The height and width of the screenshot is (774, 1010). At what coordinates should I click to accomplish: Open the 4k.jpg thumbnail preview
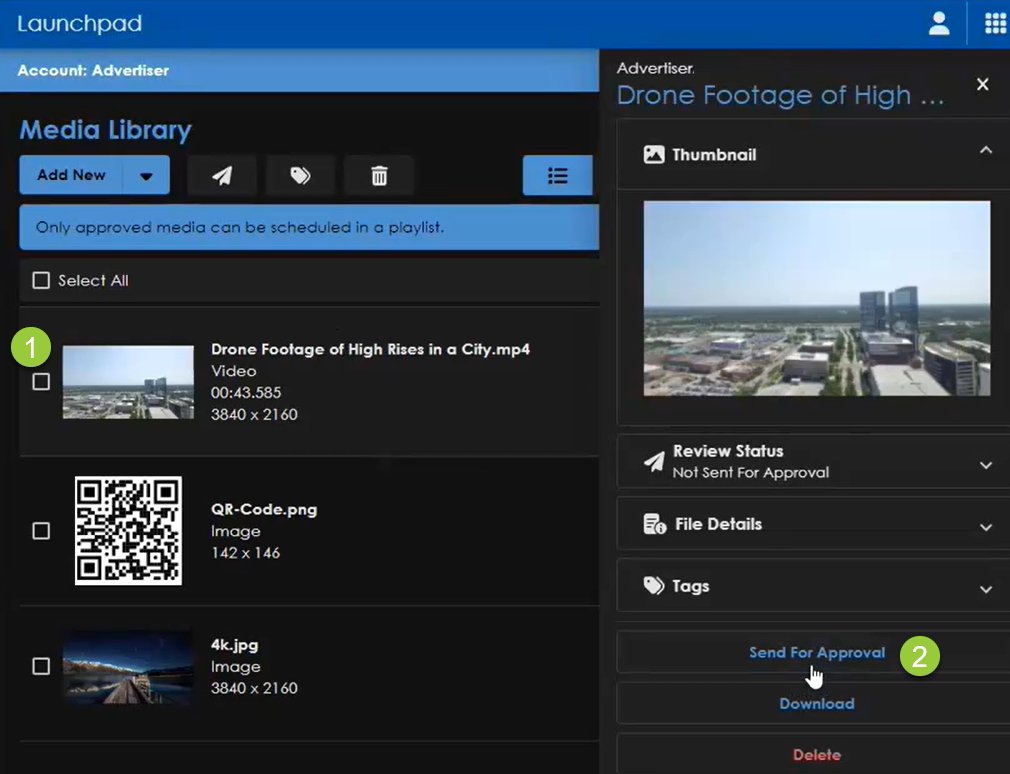pyautogui.click(x=127, y=667)
